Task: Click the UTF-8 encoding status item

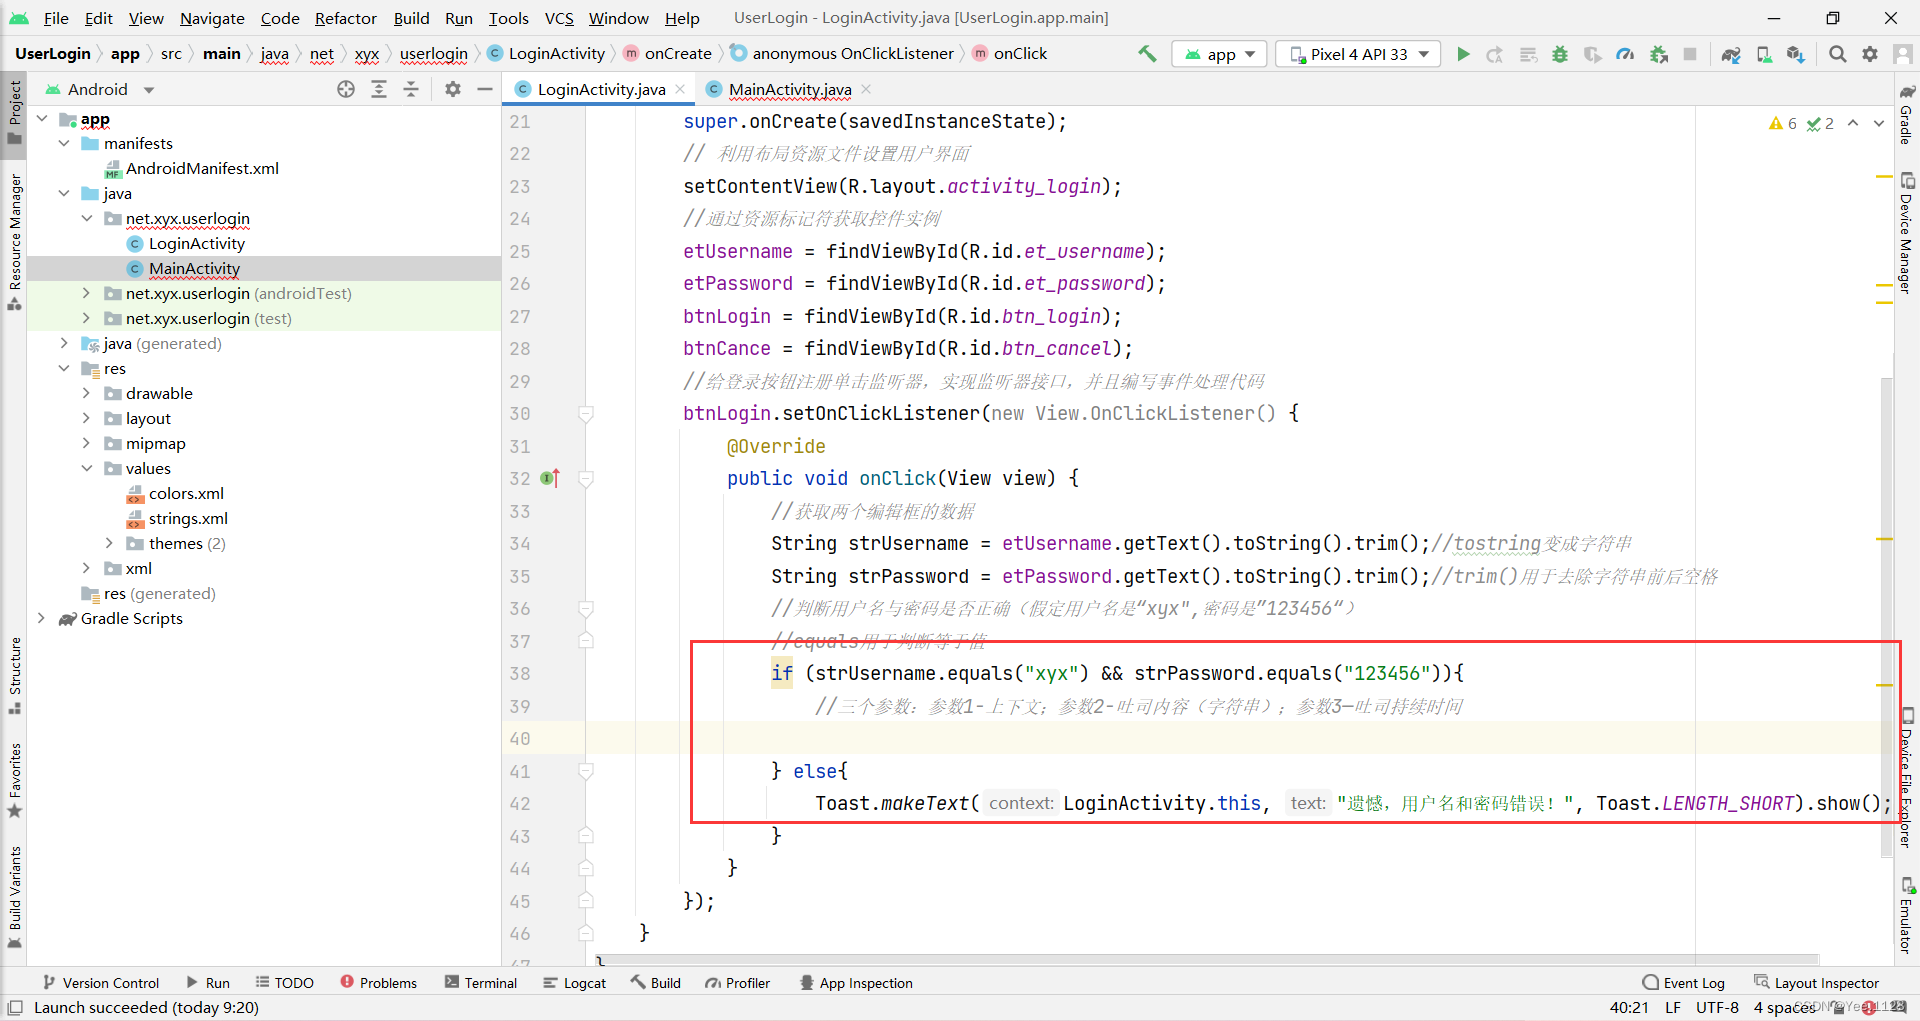Action: [1717, 1007]
